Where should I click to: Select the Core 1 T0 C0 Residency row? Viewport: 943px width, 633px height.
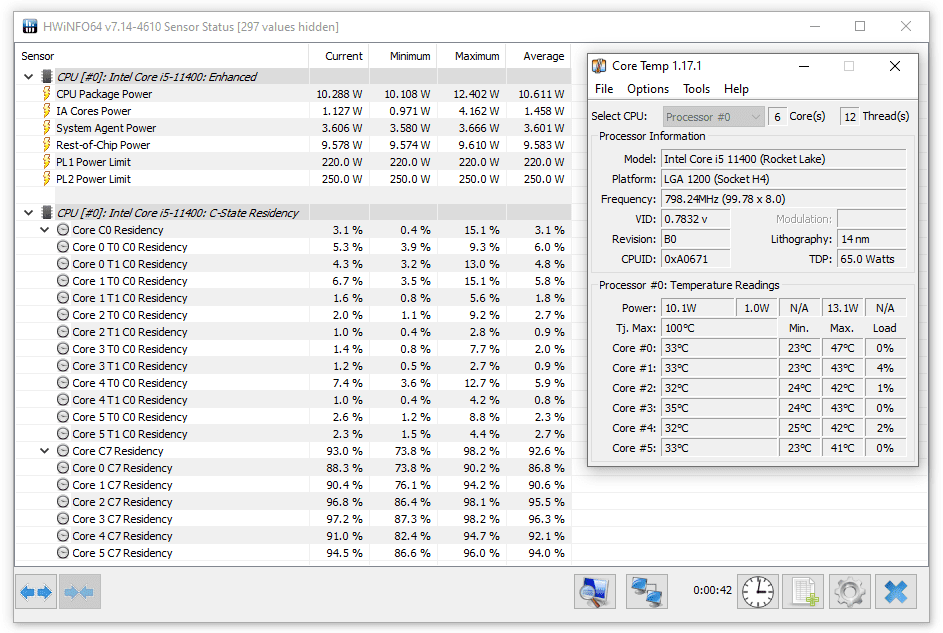293,281
